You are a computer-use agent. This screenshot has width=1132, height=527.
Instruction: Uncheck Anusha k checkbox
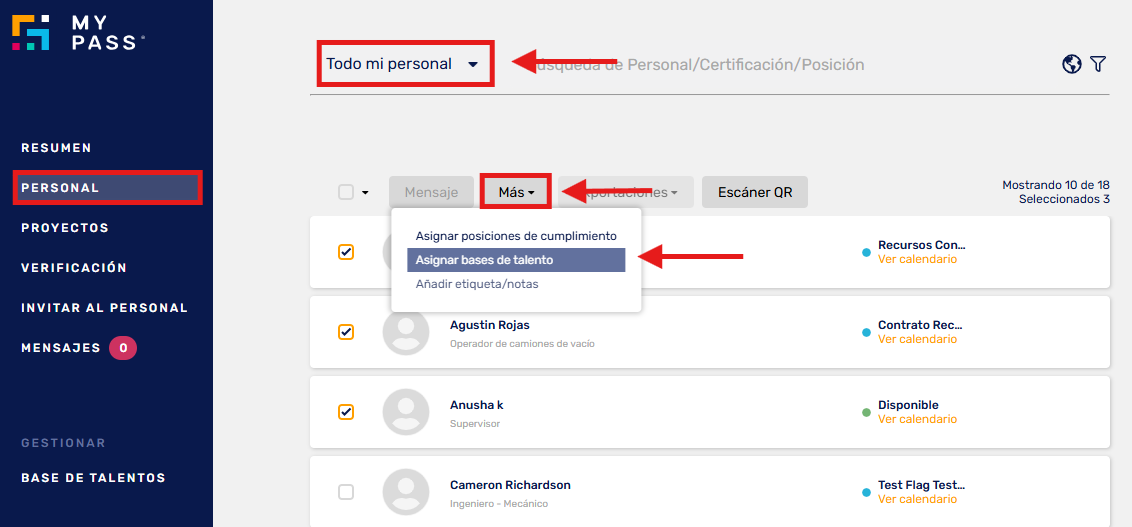pos(347,412)
